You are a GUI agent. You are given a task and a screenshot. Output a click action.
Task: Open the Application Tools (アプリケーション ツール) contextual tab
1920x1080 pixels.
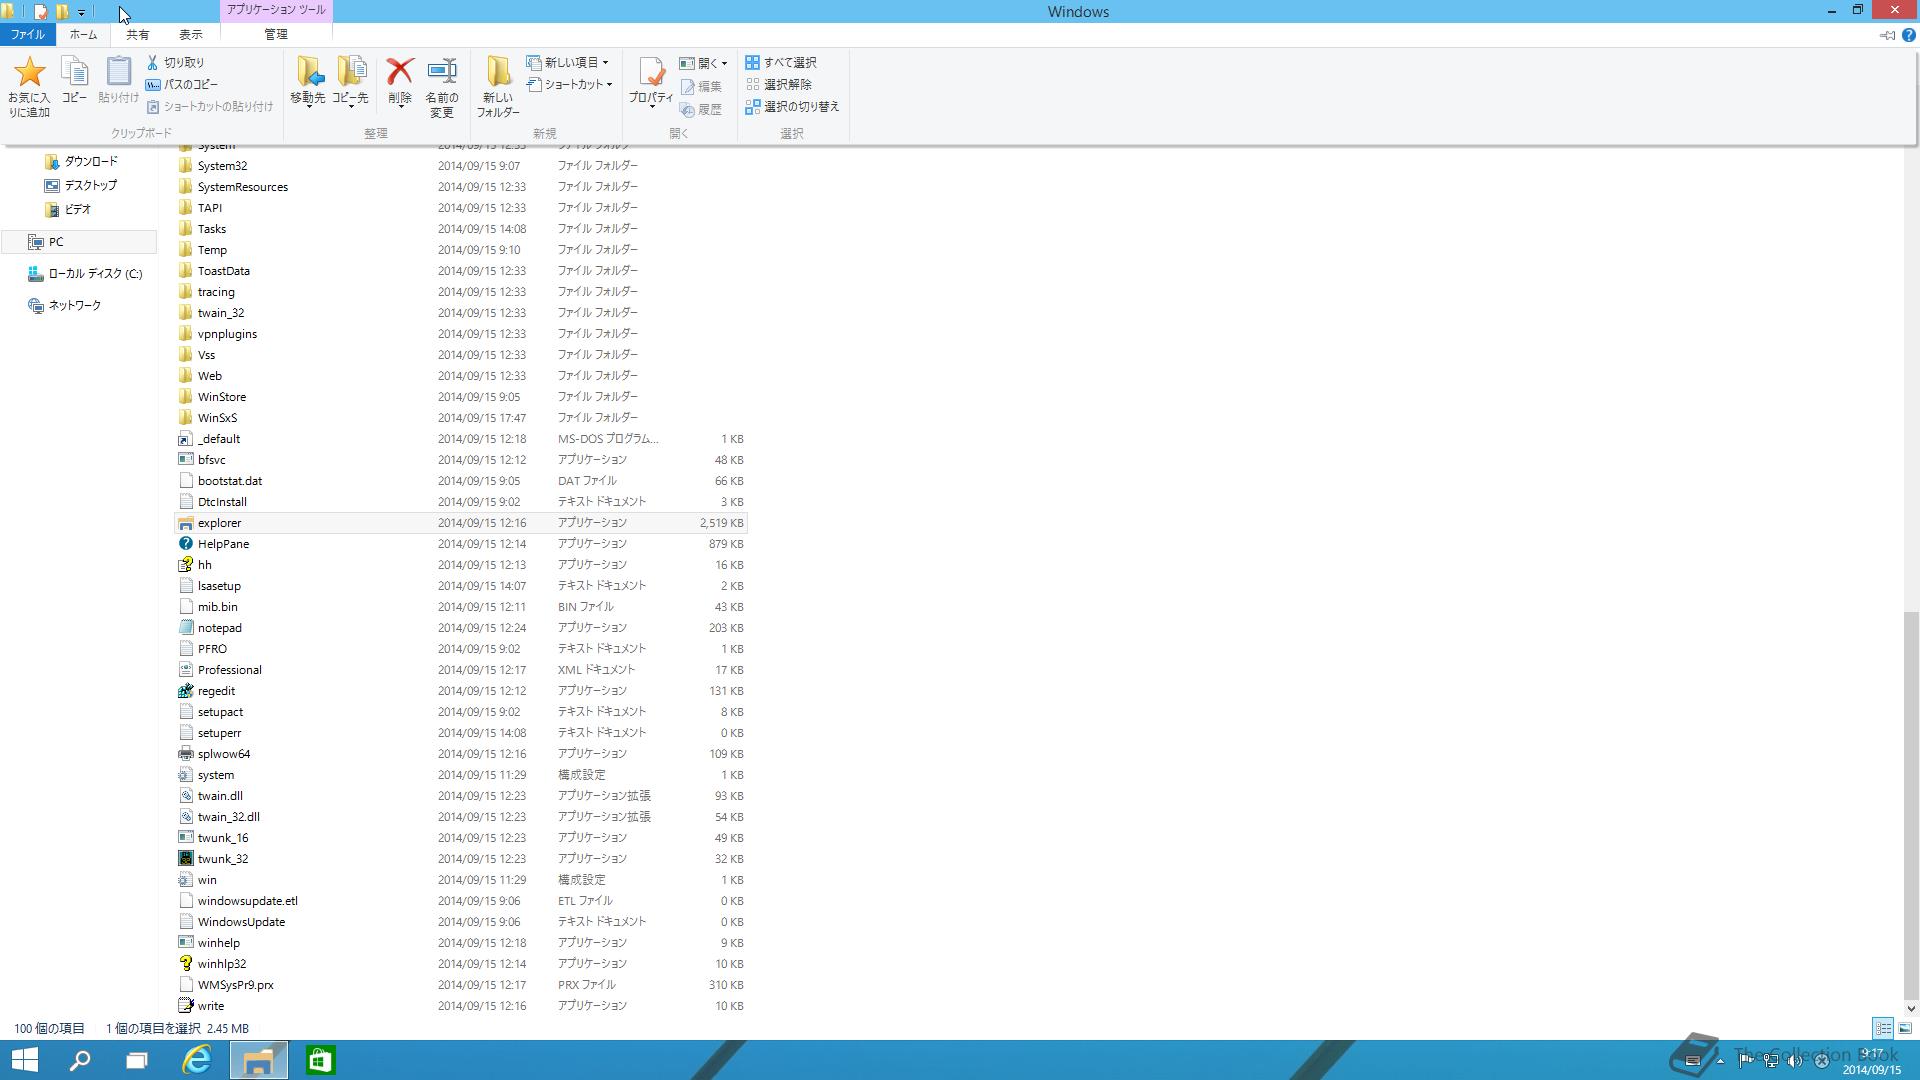[276, 10]
